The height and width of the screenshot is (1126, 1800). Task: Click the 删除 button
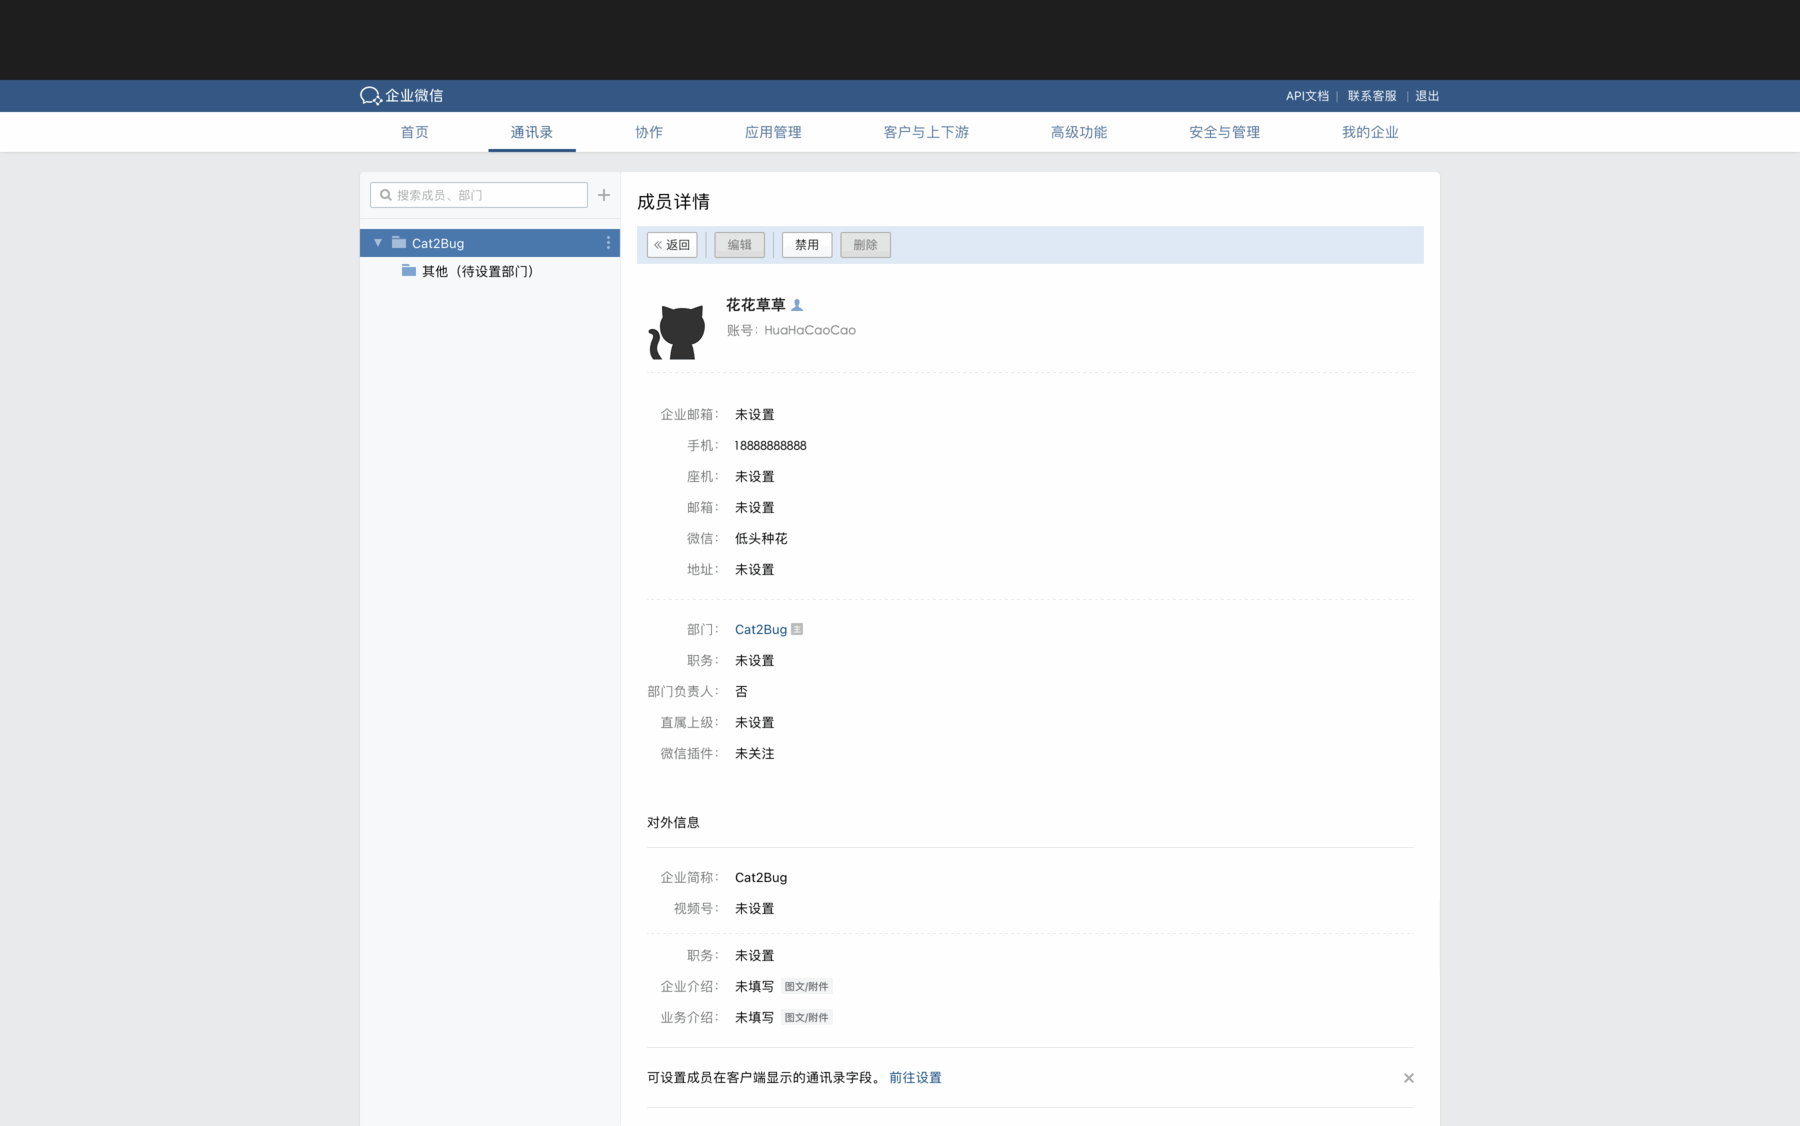click(x=866, y=245)
